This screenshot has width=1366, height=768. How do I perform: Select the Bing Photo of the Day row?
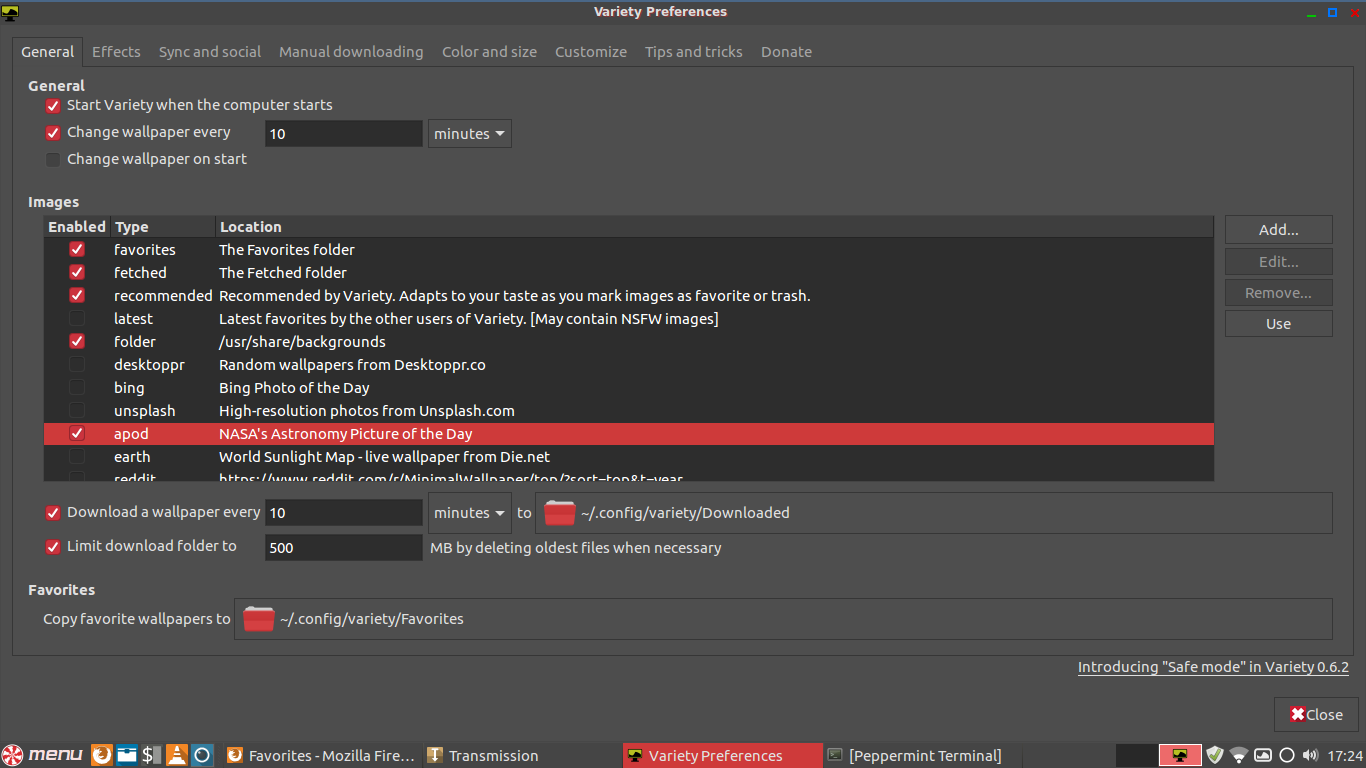(x=629, y=388)
